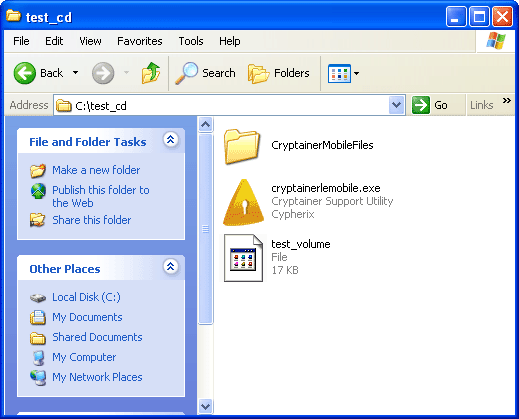The image size is (519, 419).
Task: Select the test_volume file icon
Action: [243, 258]
